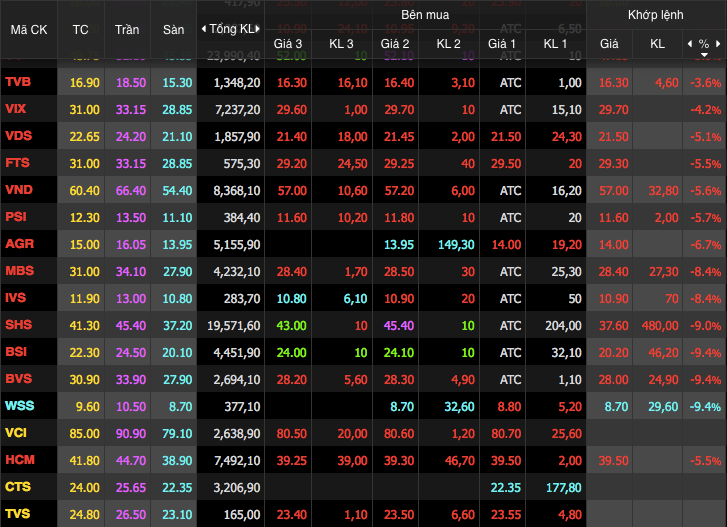Select the Khớp lệnh header group
The height and width of the screenshot is (527, 727).
click(x=655, y=16)
